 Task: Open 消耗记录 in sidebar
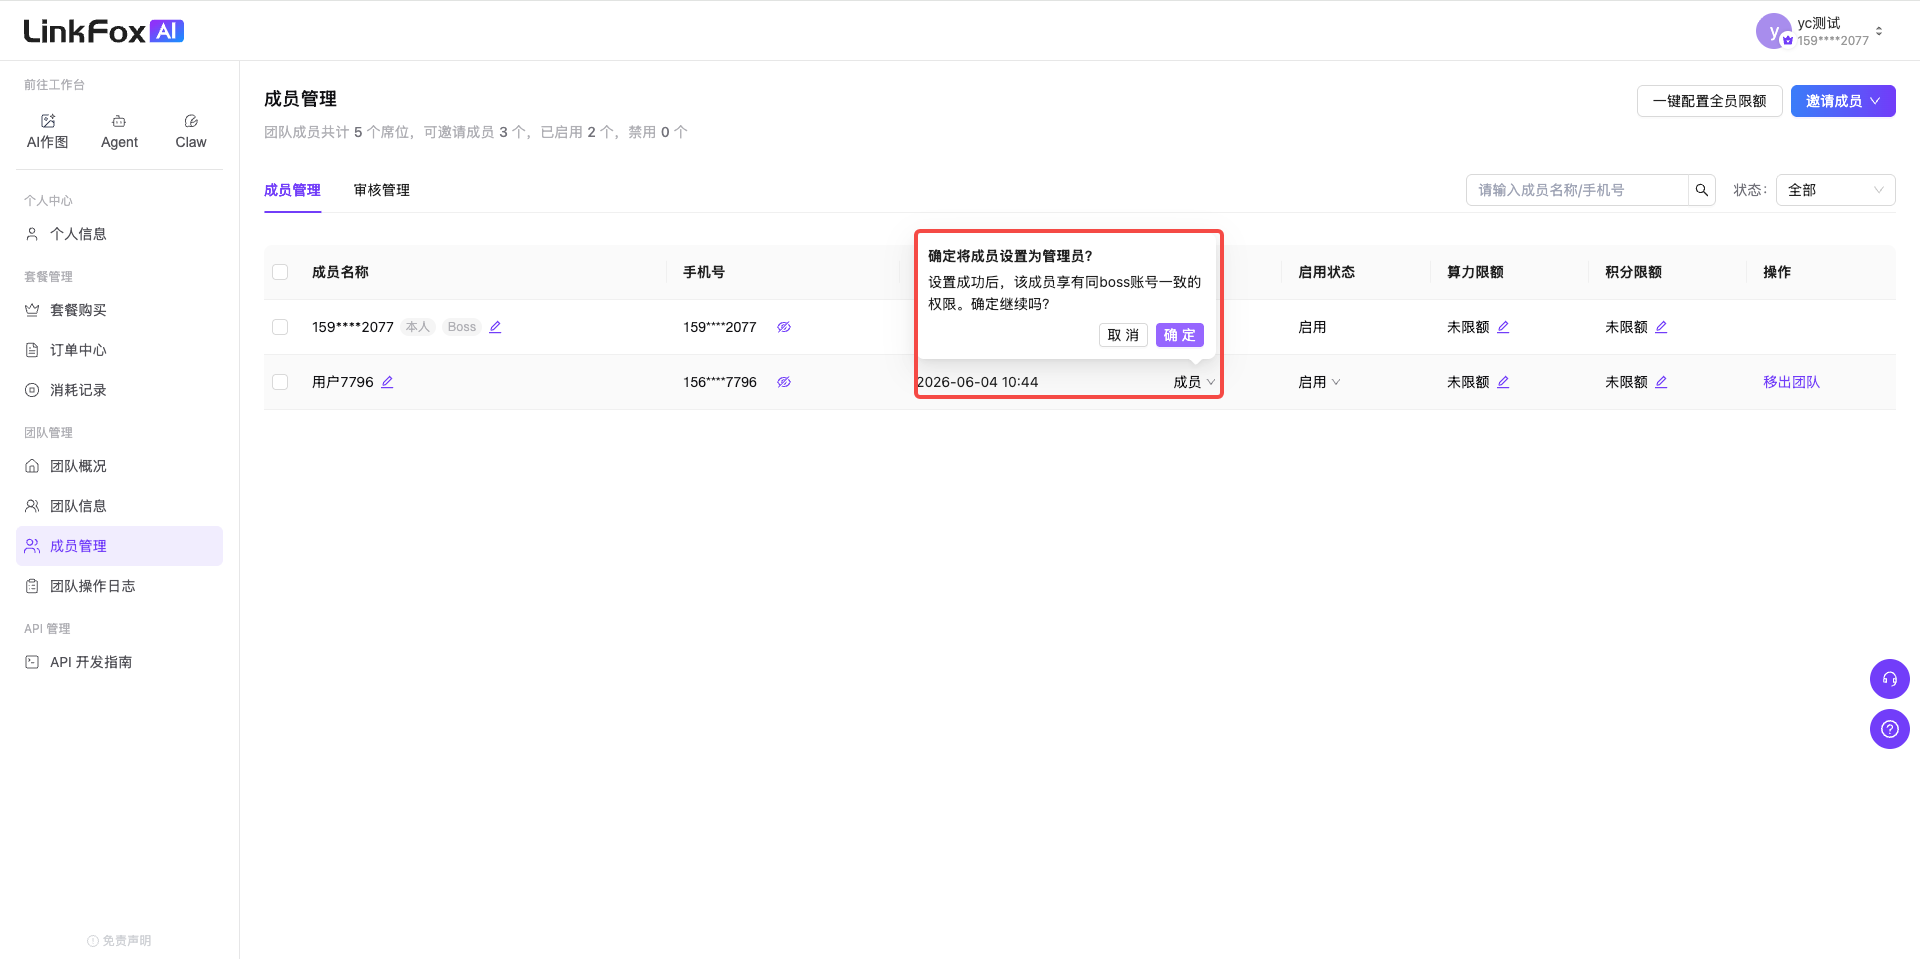120,390
